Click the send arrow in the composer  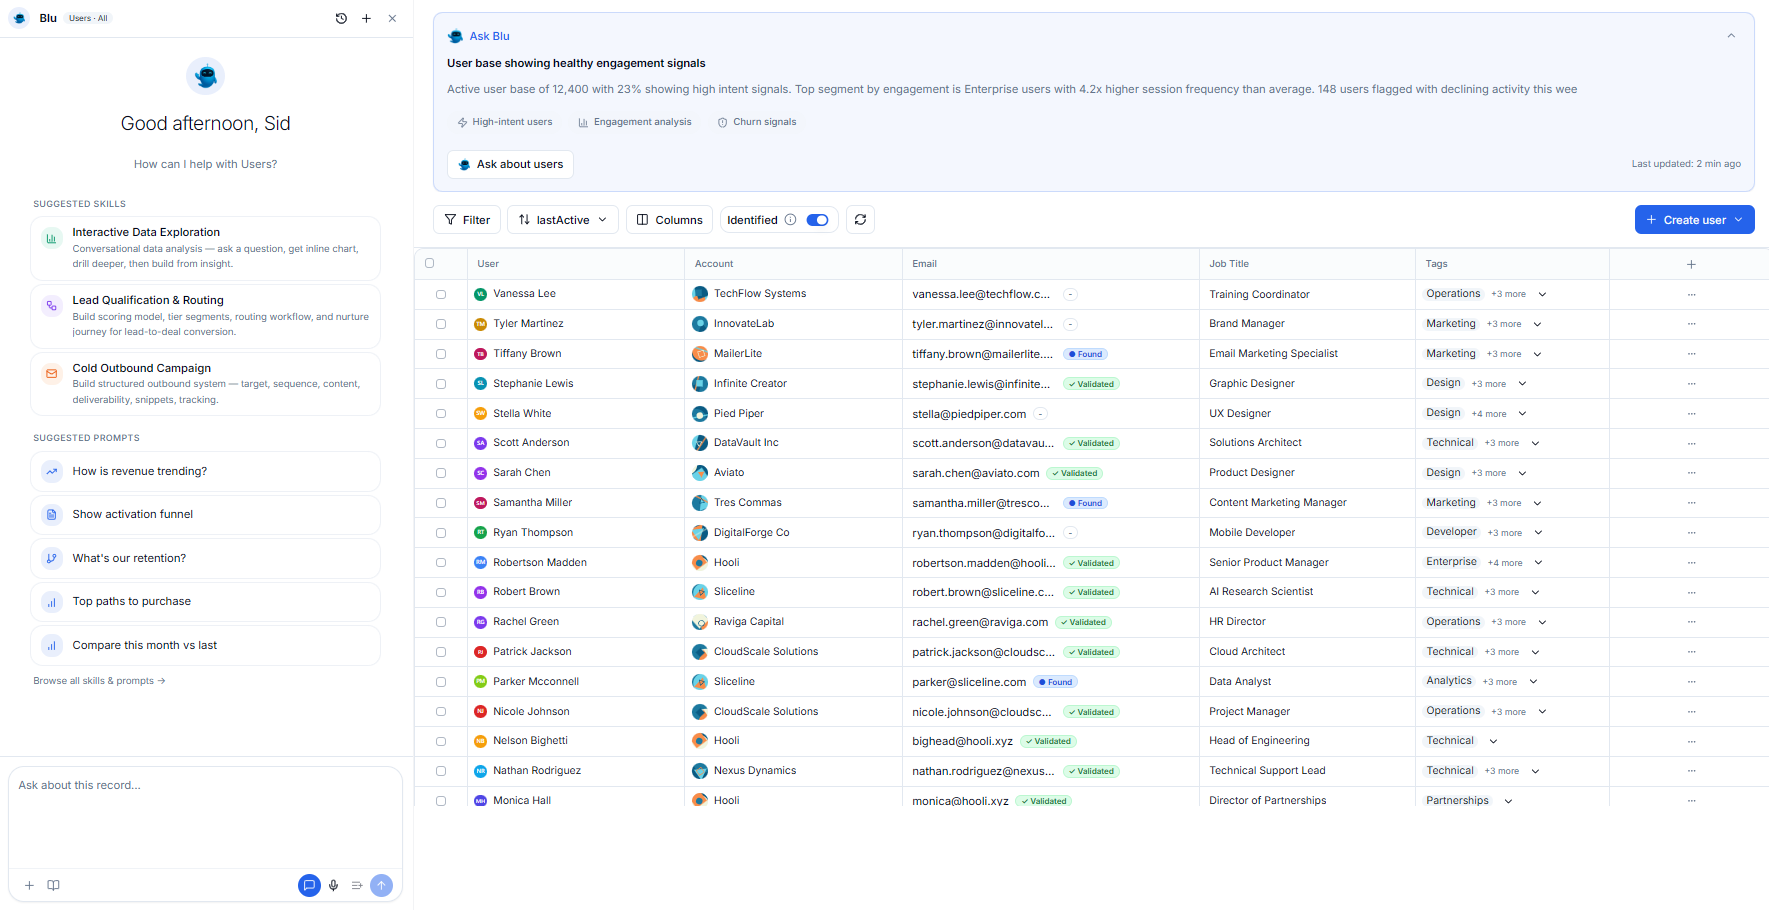pyautogui.click(x=381, y=885)
